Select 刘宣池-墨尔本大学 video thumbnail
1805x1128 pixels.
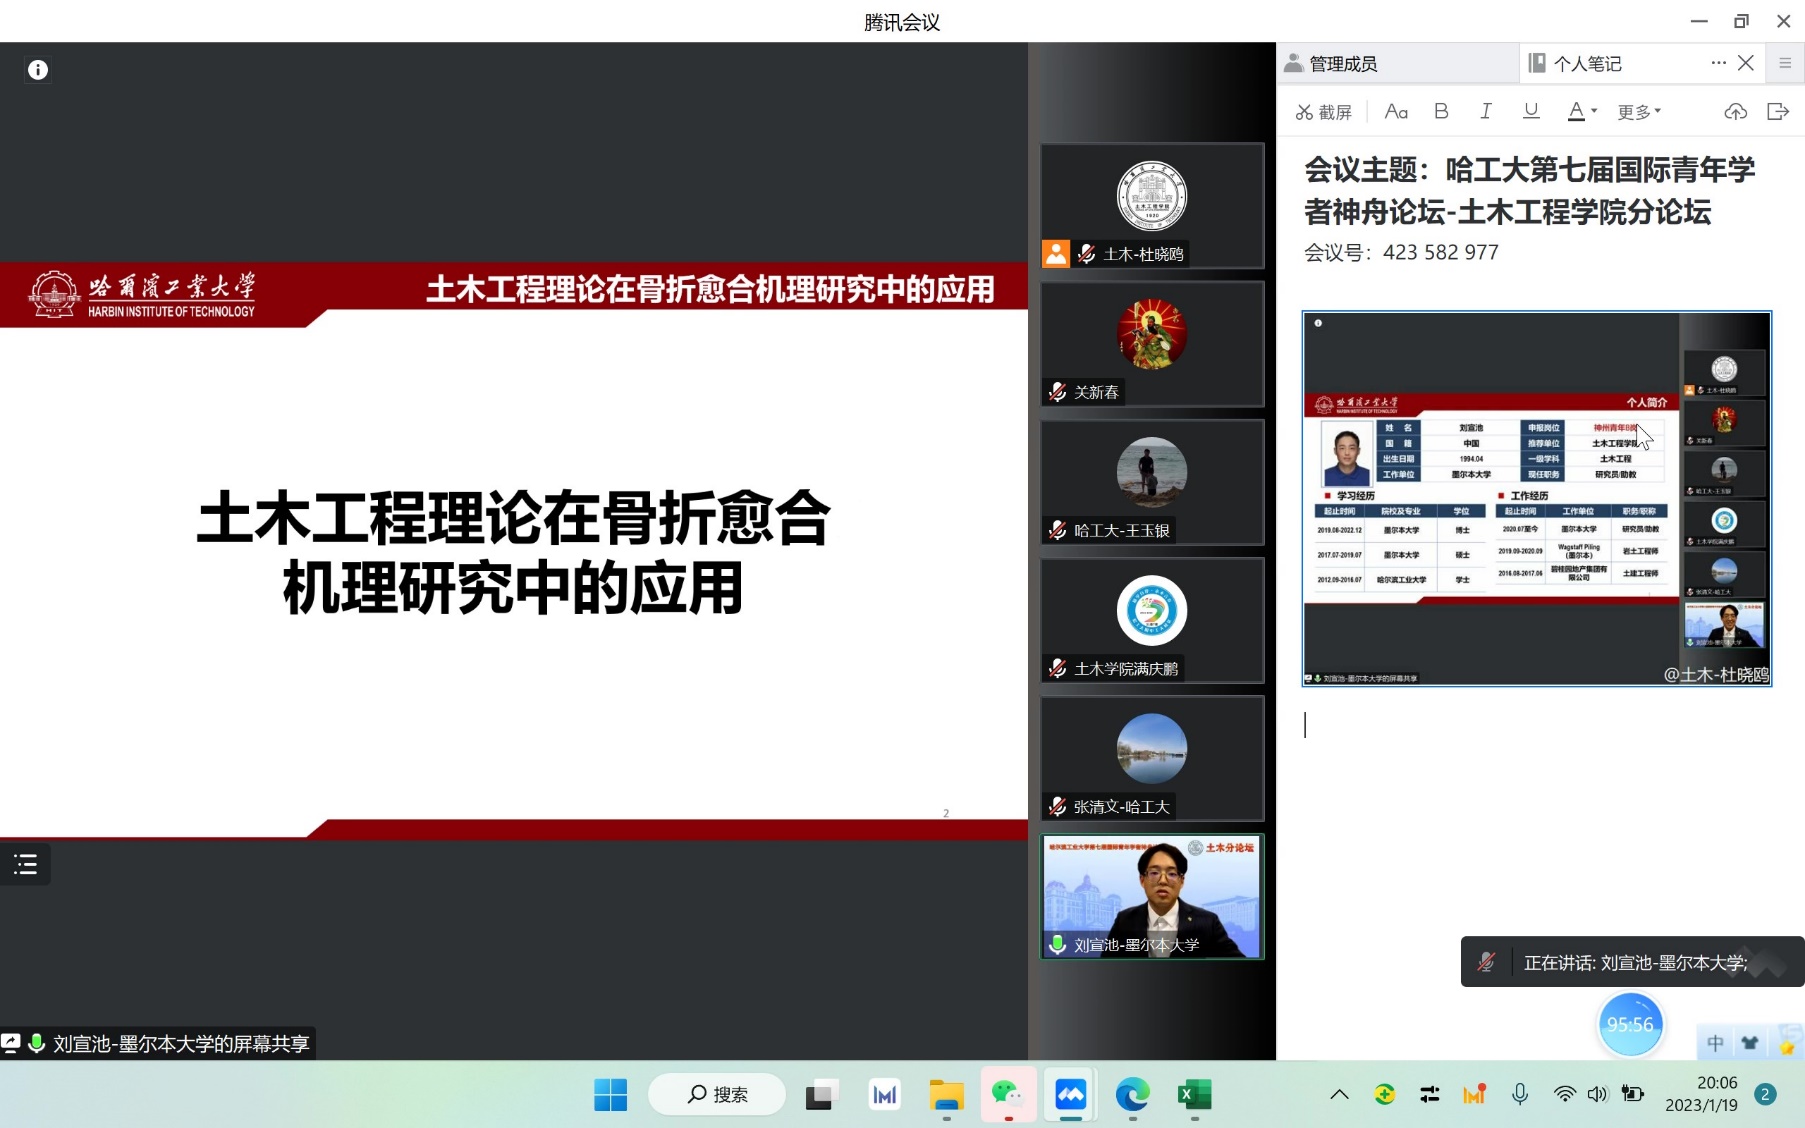tap(1152, 896)
